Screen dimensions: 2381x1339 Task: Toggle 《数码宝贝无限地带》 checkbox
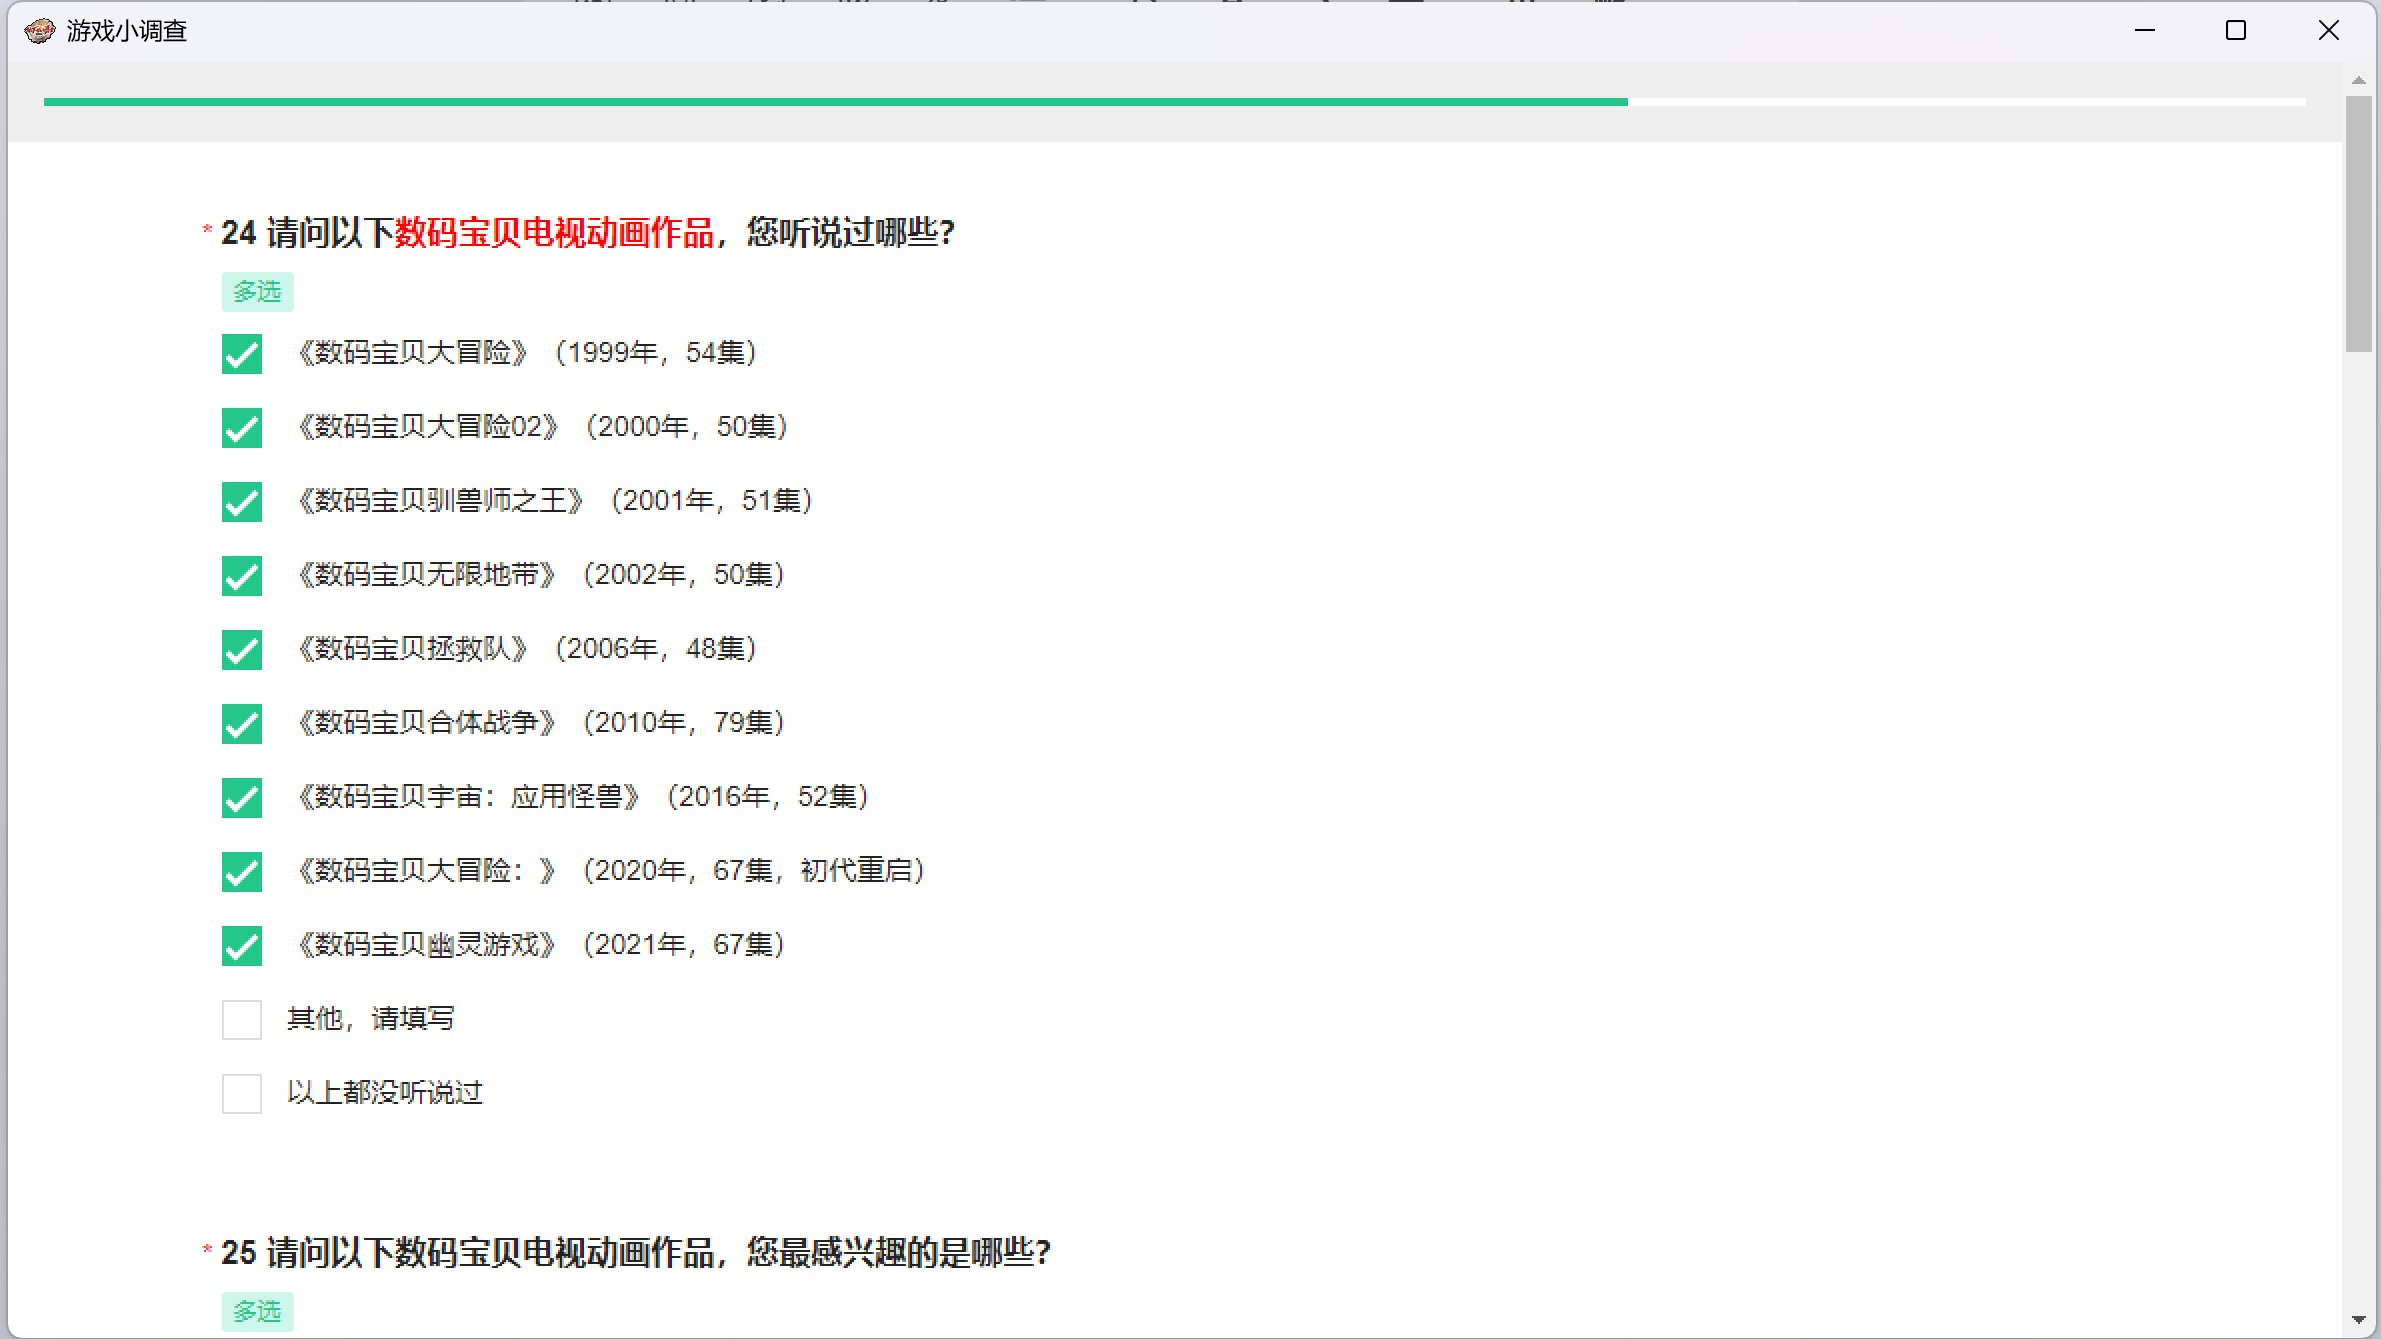click(x=242, y=576)
